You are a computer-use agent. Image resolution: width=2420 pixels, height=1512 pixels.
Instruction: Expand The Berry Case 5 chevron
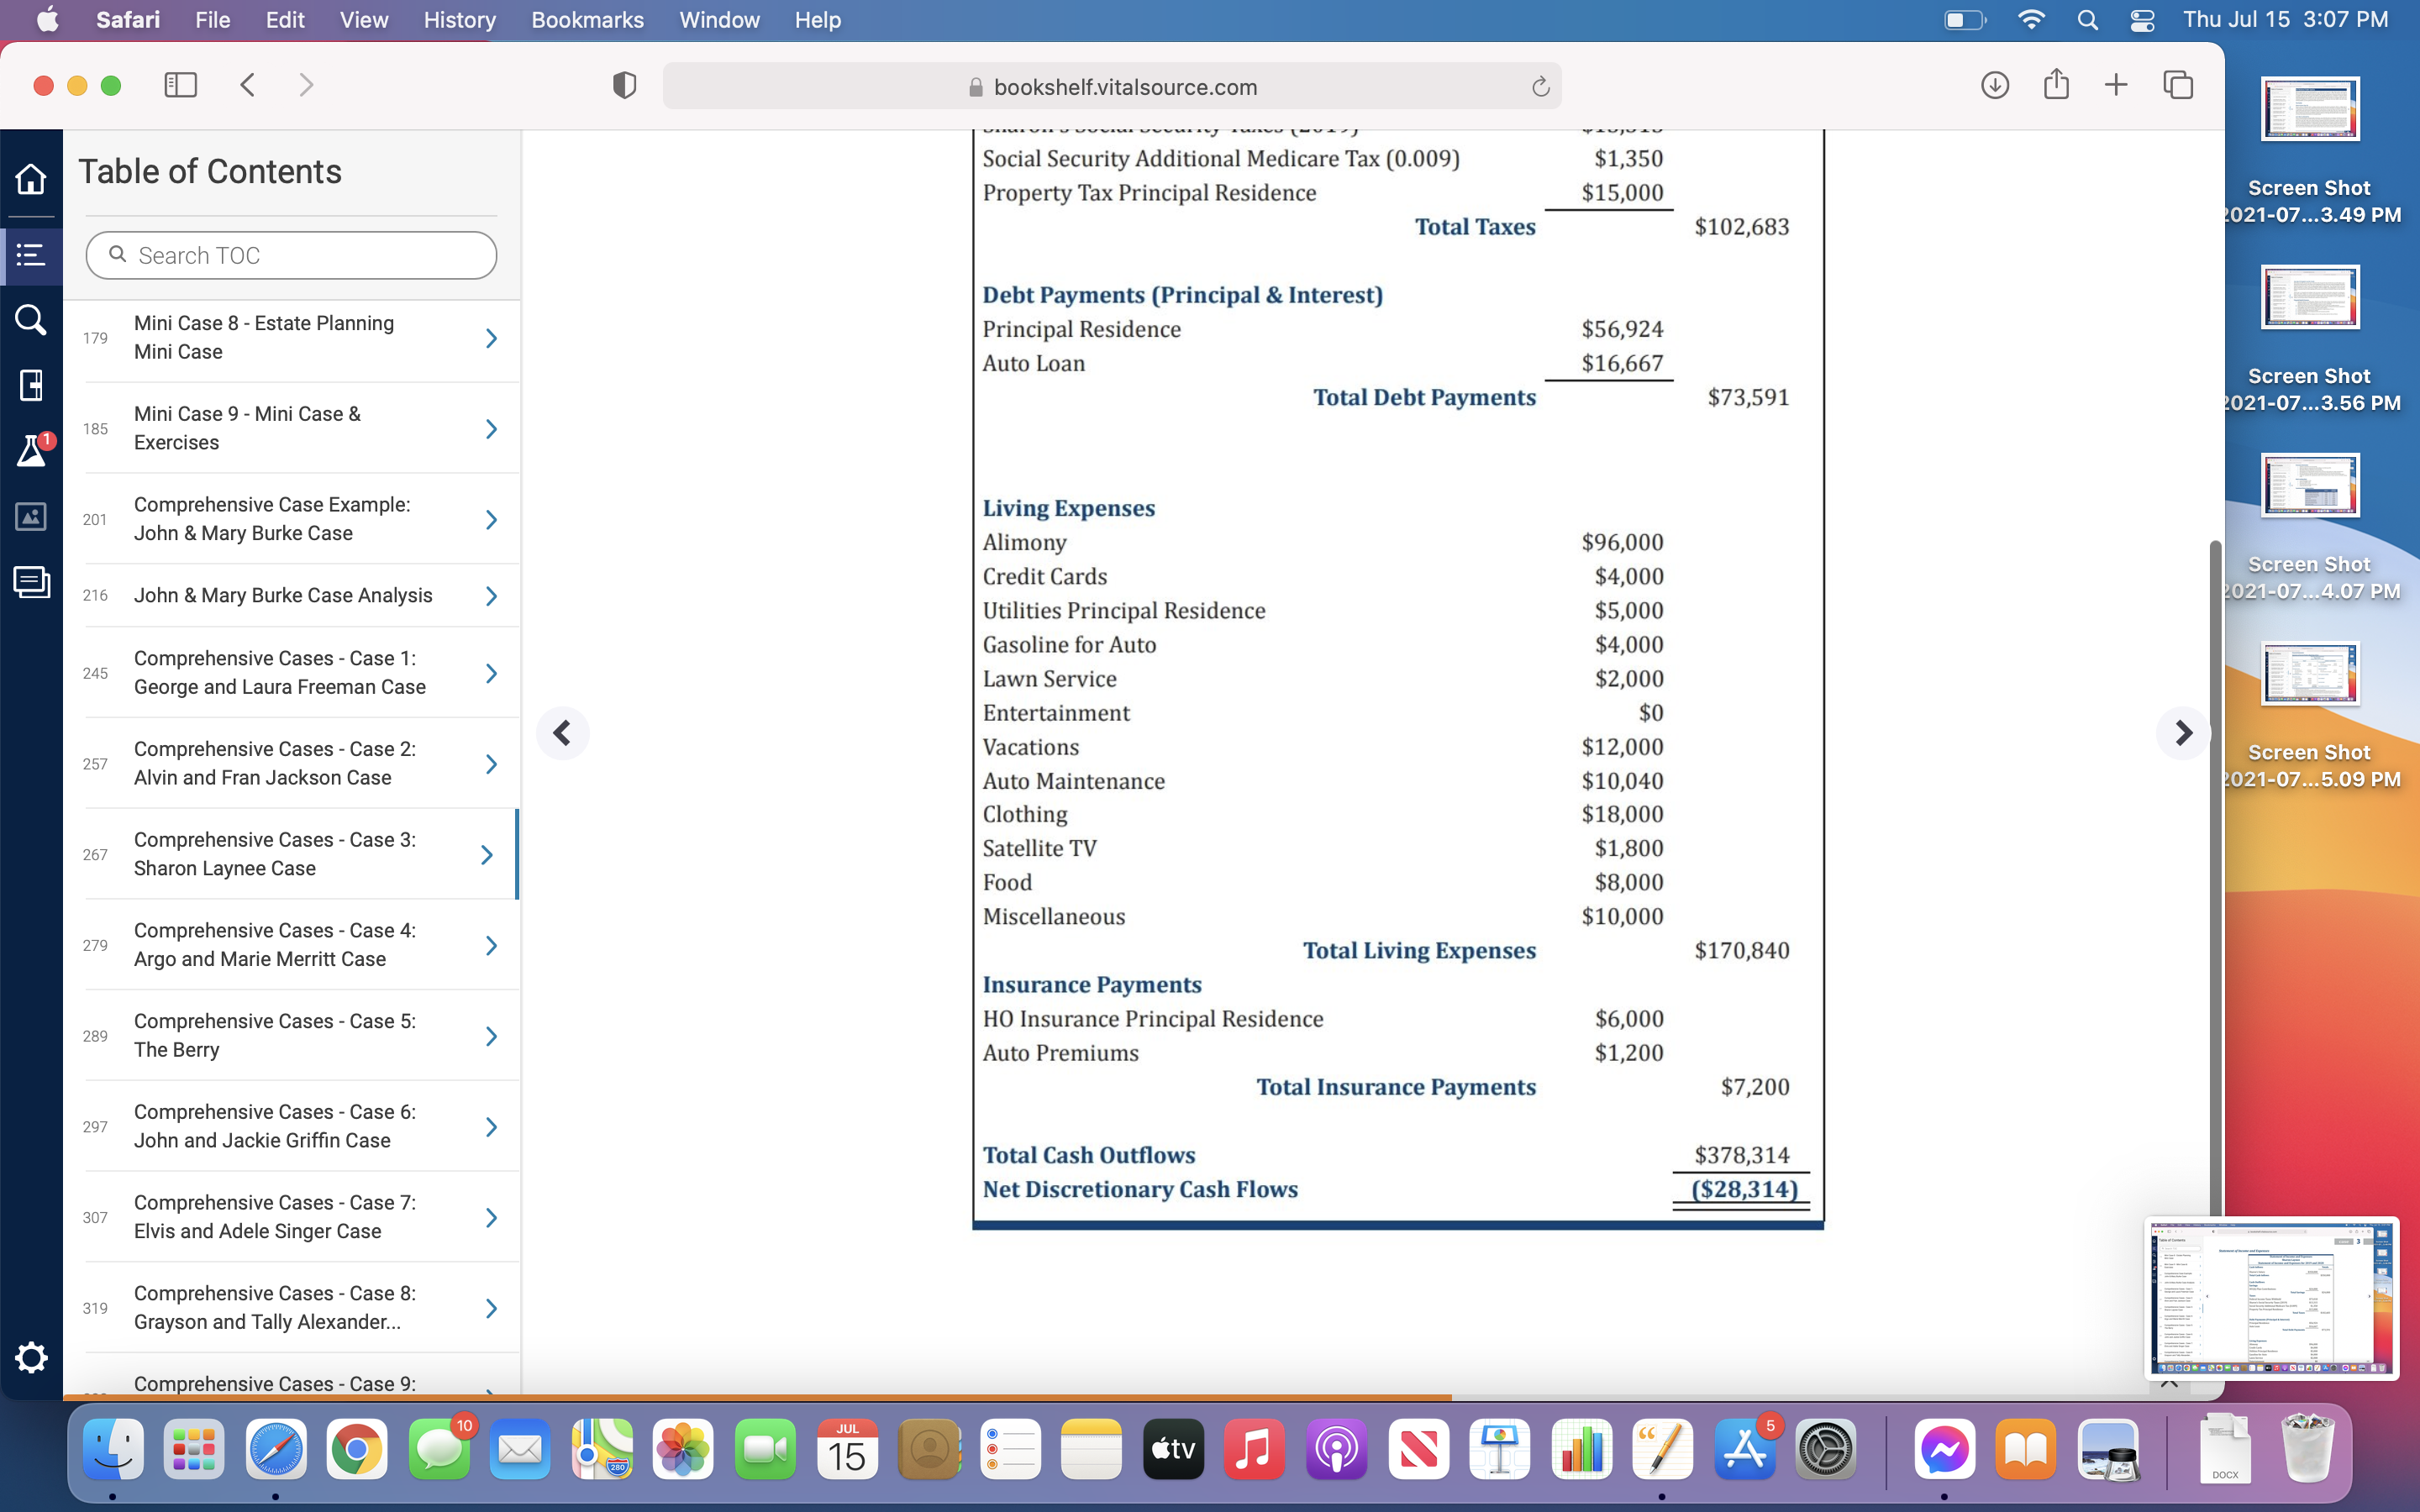pos(491,1036)
